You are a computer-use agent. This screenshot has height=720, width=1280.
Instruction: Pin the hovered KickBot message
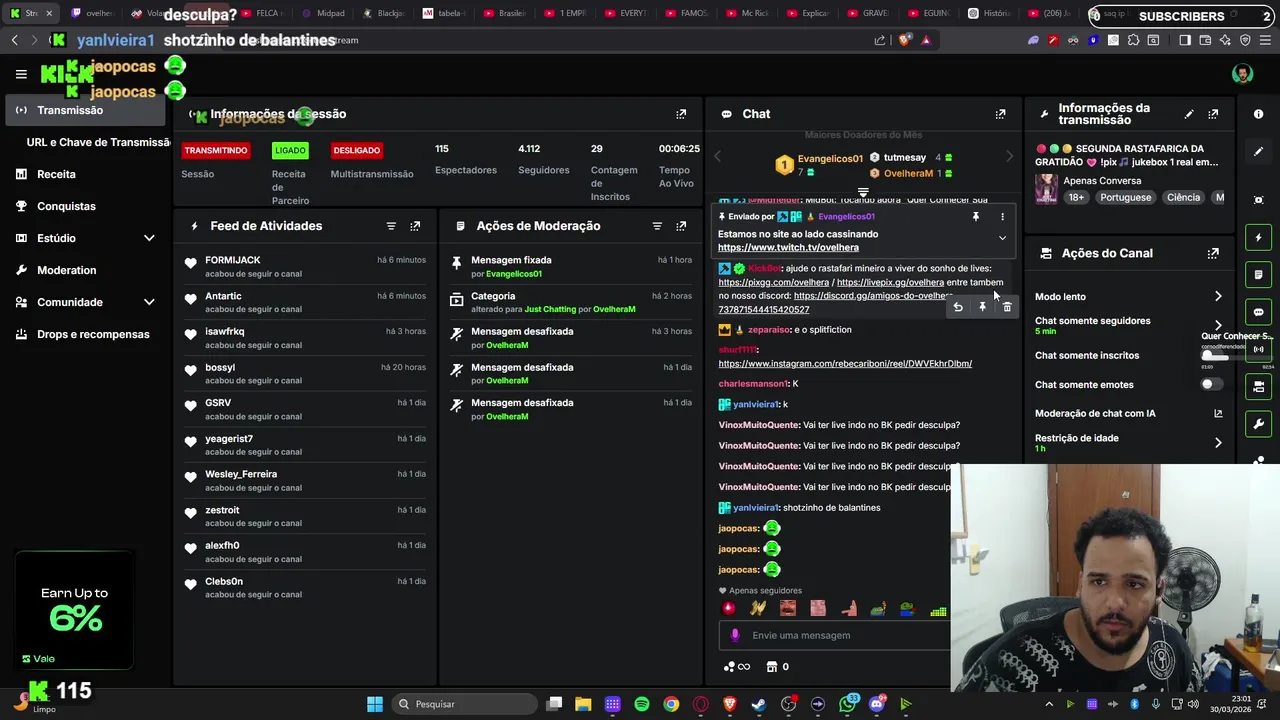pos(982,307)
